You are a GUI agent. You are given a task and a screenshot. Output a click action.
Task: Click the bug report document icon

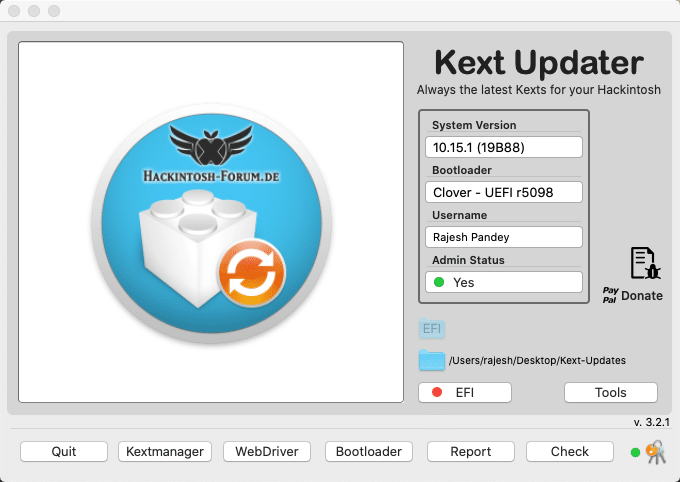click(645, 263)
